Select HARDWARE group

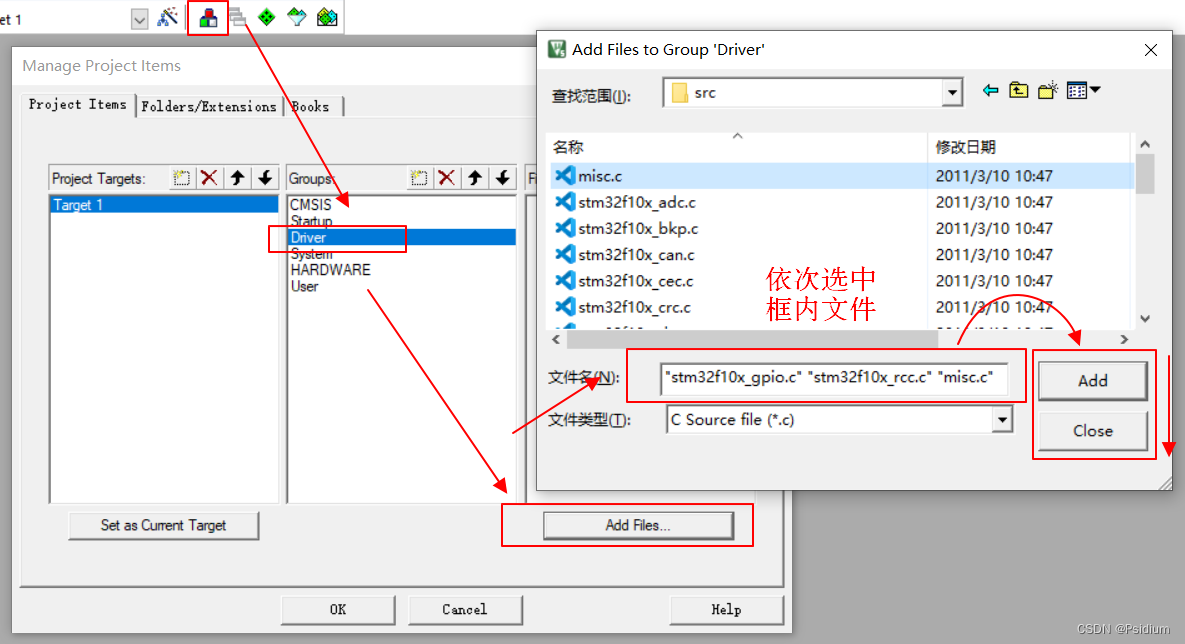click(x=330, y=270)
